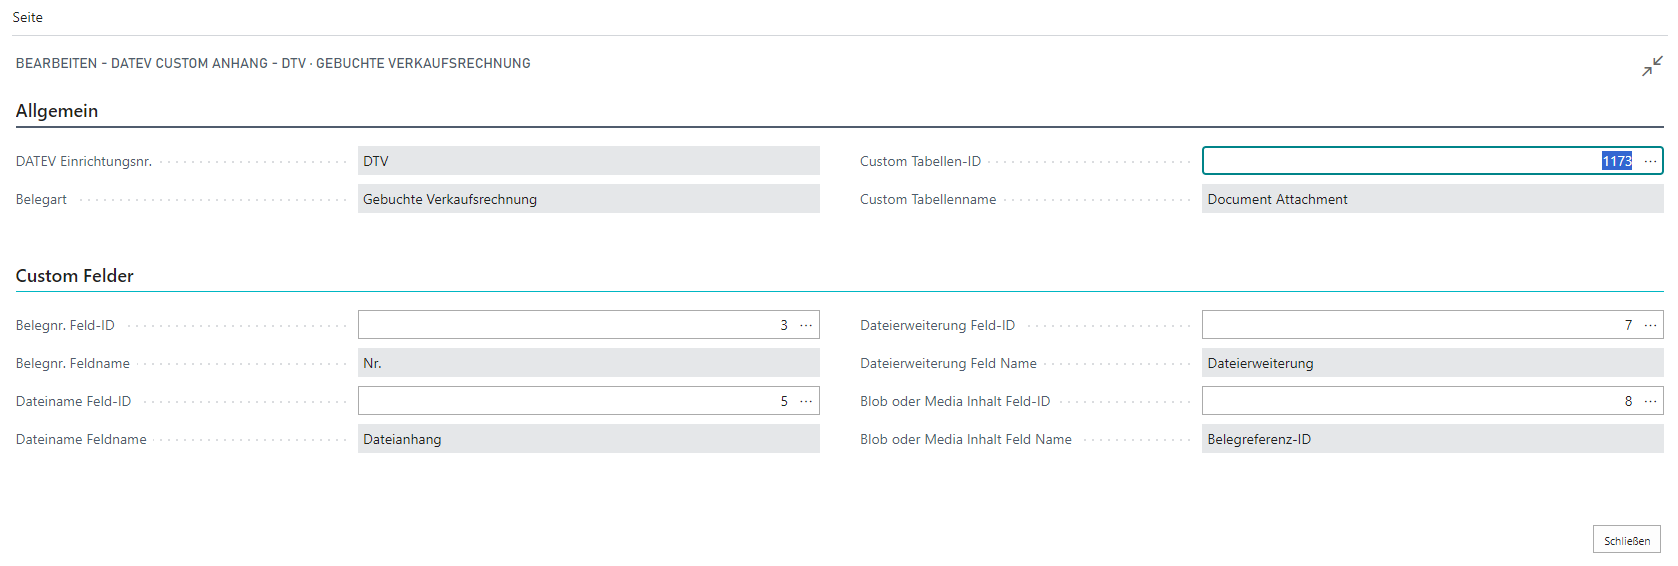Viewport: 1678px width, 566px height.
Task: Open lookup ellipsis for Dateierweiterung Feld-ID
Action: pyautogui.click(x=1650, y=325)
